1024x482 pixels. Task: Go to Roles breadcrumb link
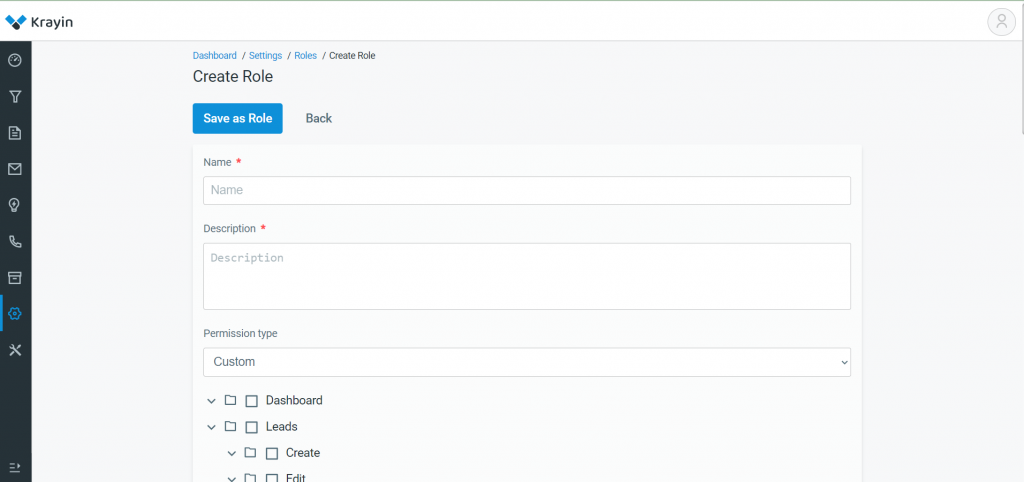point(306,56)
